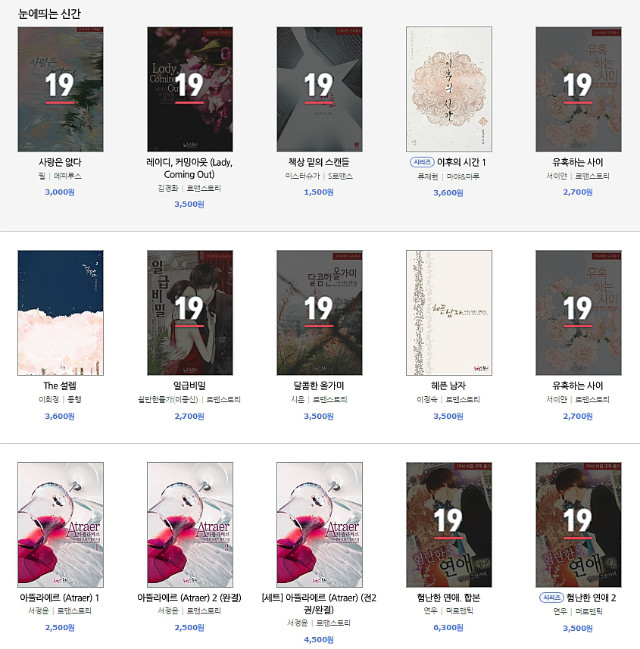
Task: Open the [세트] 아뜰리에르 set title link
Action: (x=319, y=603)
